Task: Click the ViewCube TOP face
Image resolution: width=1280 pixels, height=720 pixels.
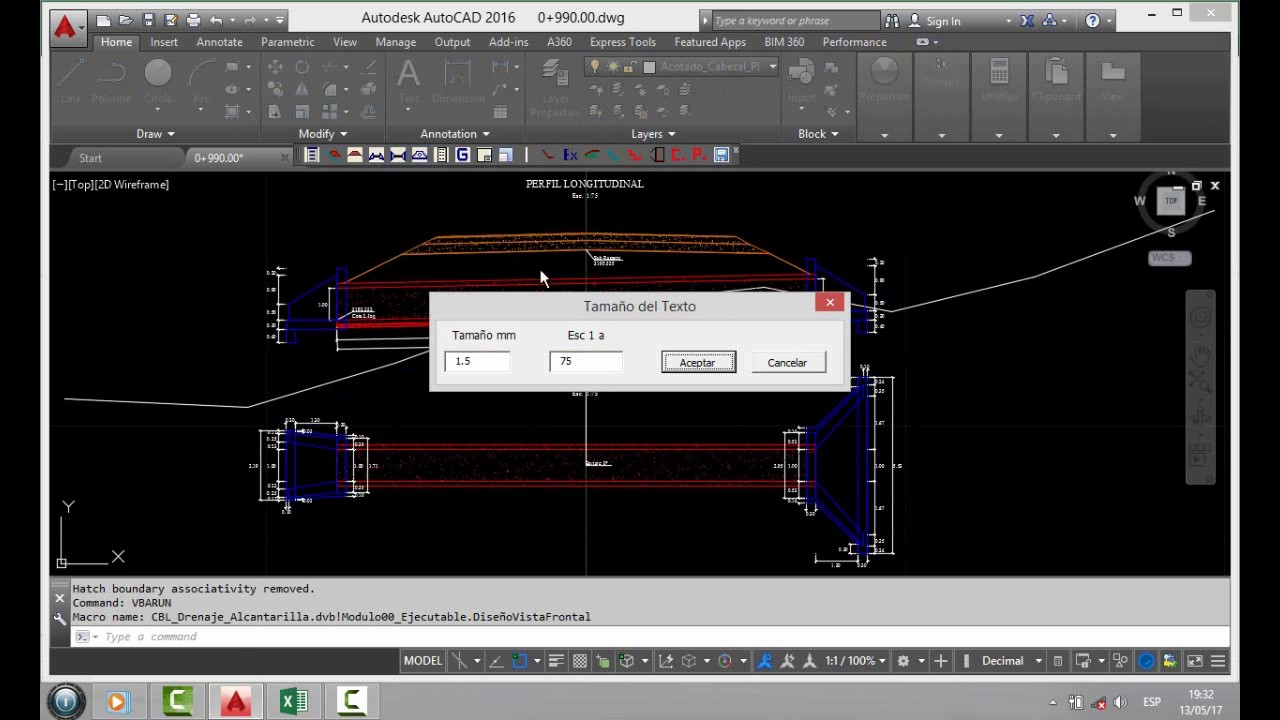Action: [1171, 200]
